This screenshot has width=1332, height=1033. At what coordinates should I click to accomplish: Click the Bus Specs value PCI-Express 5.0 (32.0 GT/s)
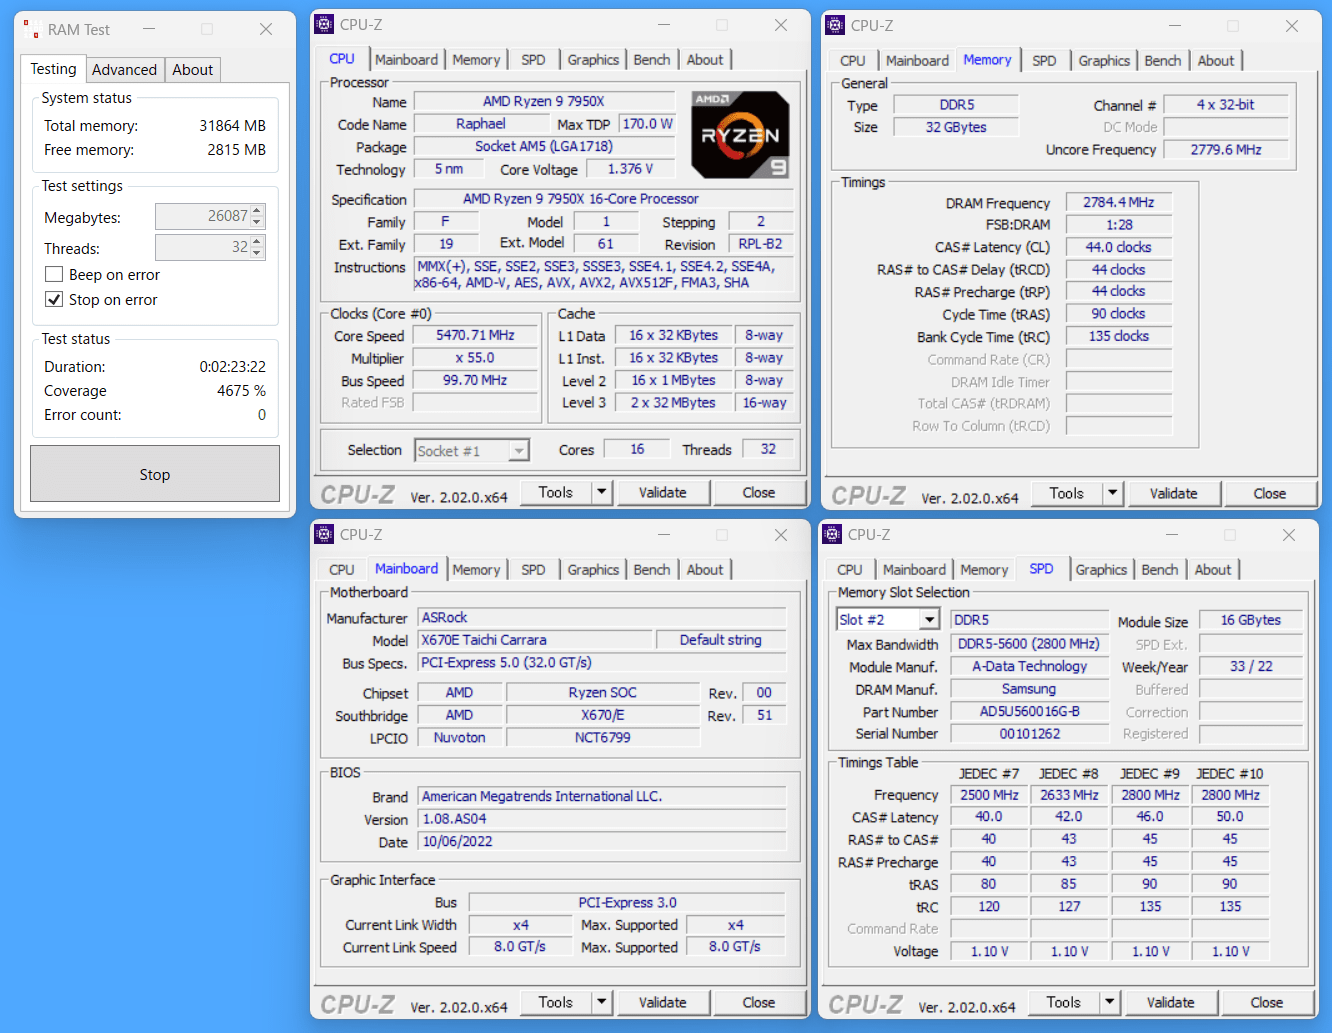pyautogui.click(x=602, y=663)
